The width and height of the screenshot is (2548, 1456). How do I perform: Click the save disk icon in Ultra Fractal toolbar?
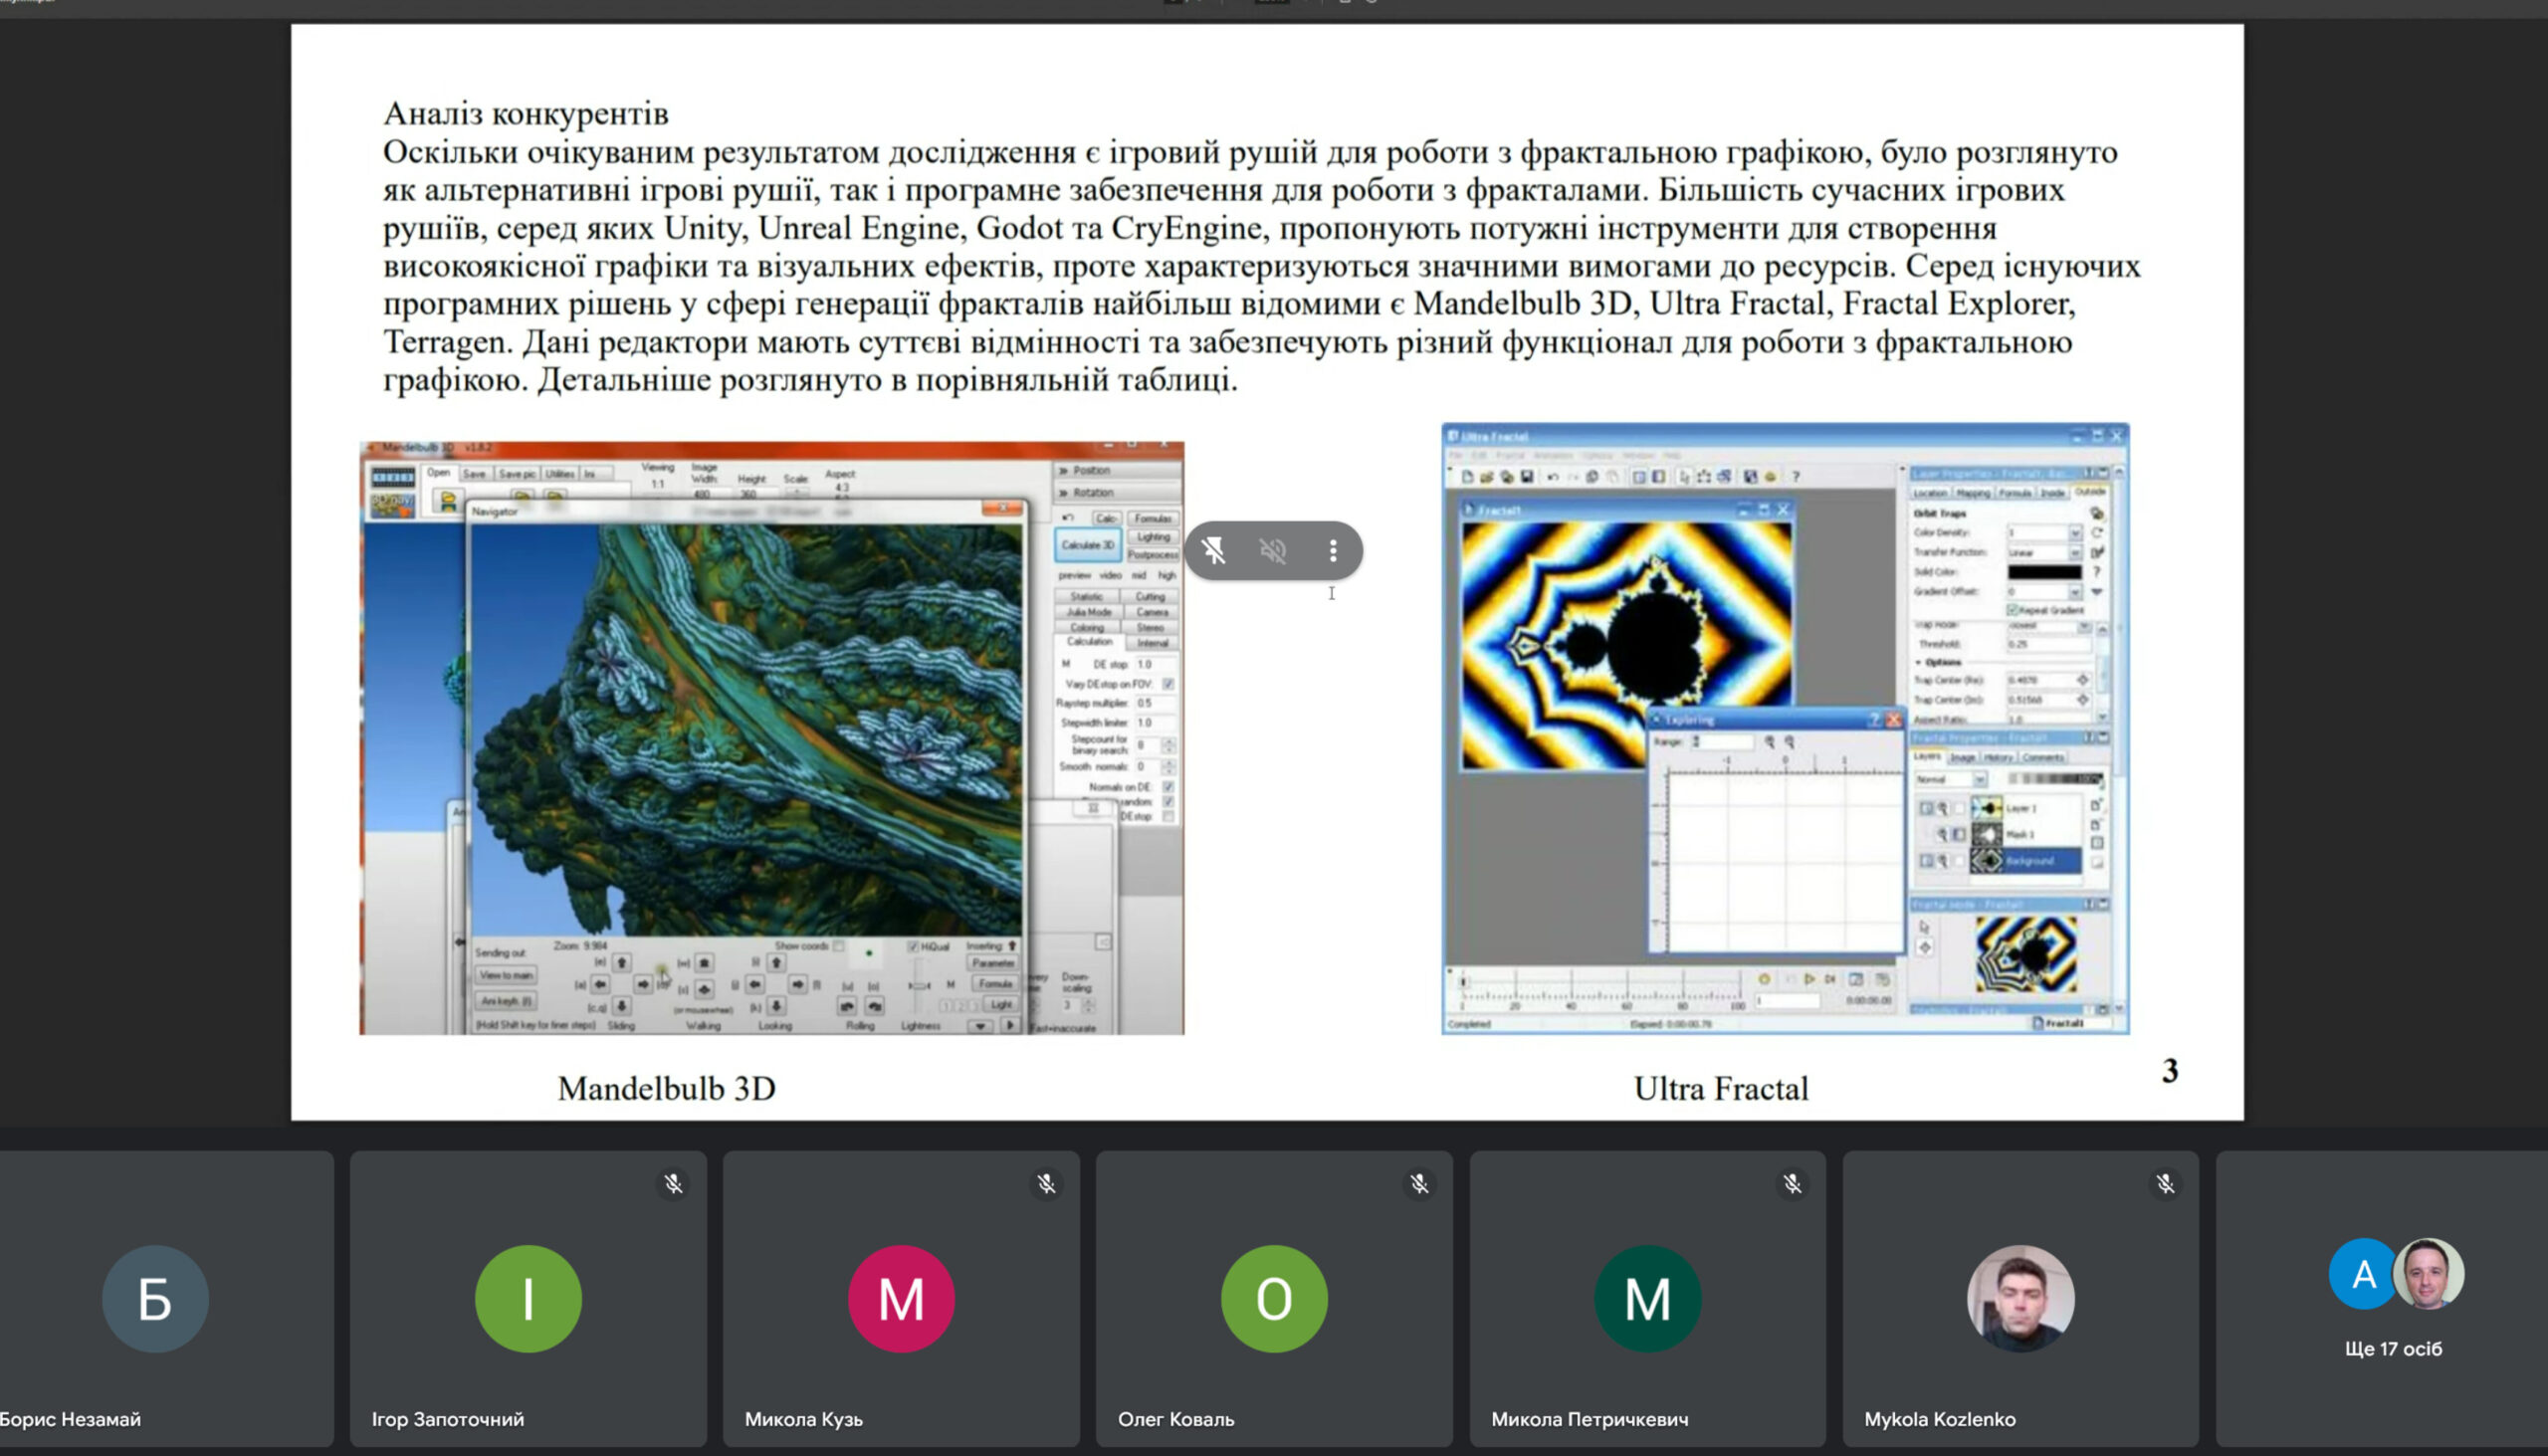point(1526,477)
